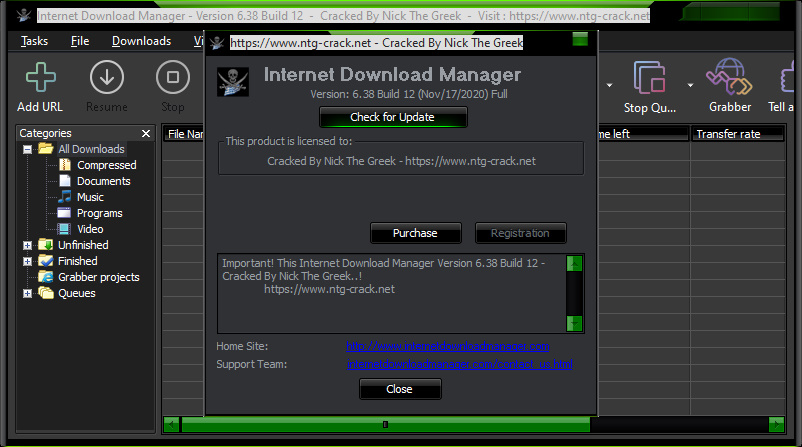This screenshot has height=447, width=802.
Task: Open the Downloads menu
Action: [x=141, y=41]
